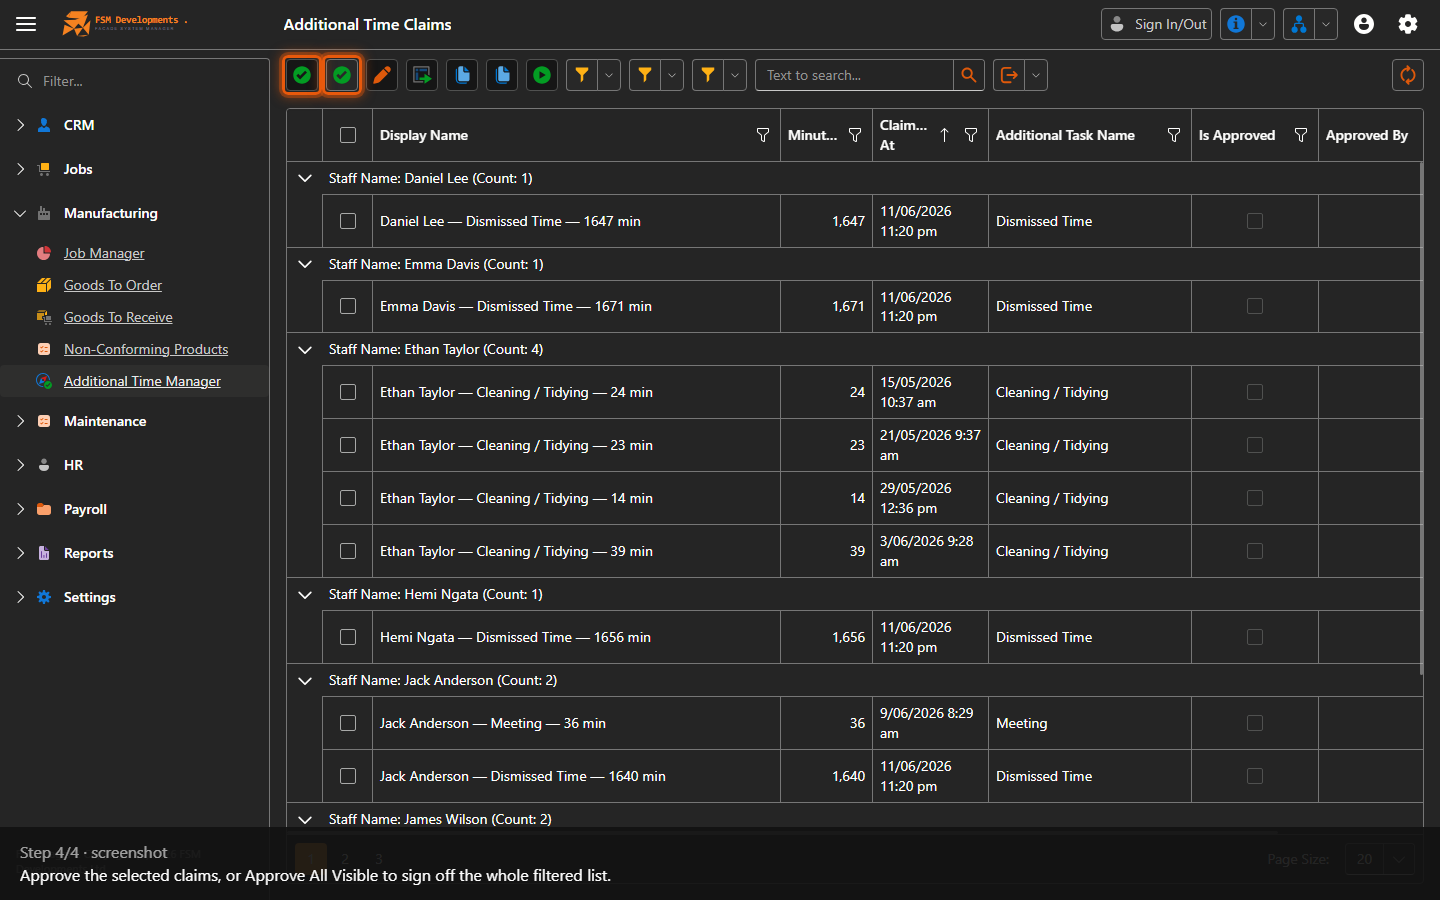
Task: Select the Daniel Lee Dismissed Time row checkbox
Action: click(x=348, y=221)
